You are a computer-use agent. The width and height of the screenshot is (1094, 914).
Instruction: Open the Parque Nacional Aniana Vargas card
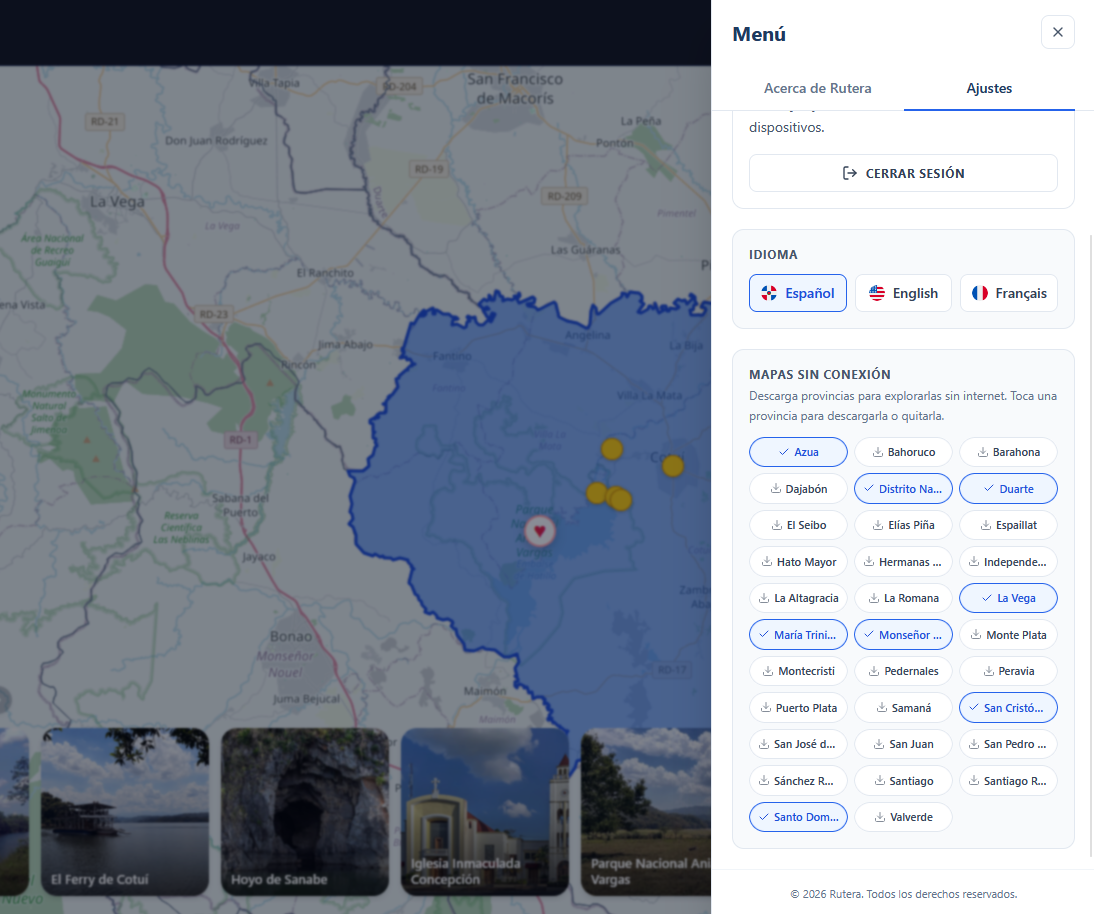point(646,811)
